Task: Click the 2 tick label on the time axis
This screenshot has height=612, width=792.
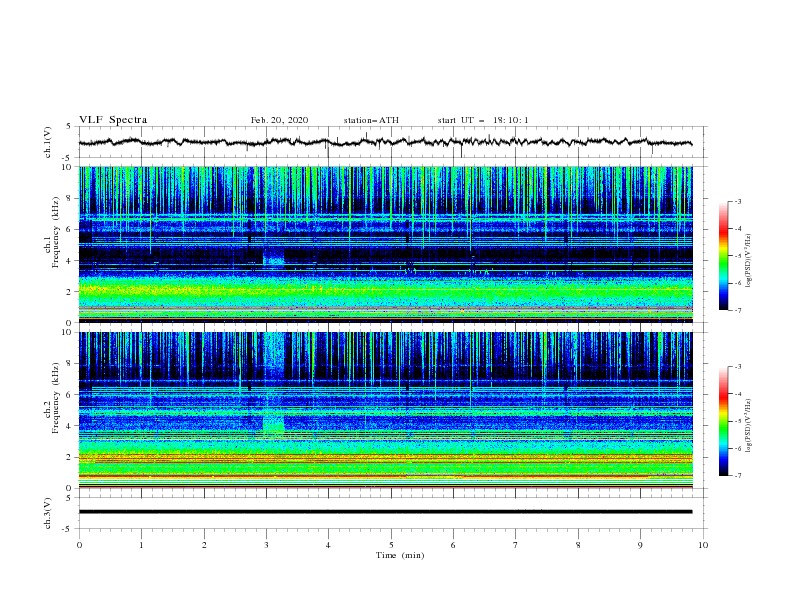Action: pos(204,545)
